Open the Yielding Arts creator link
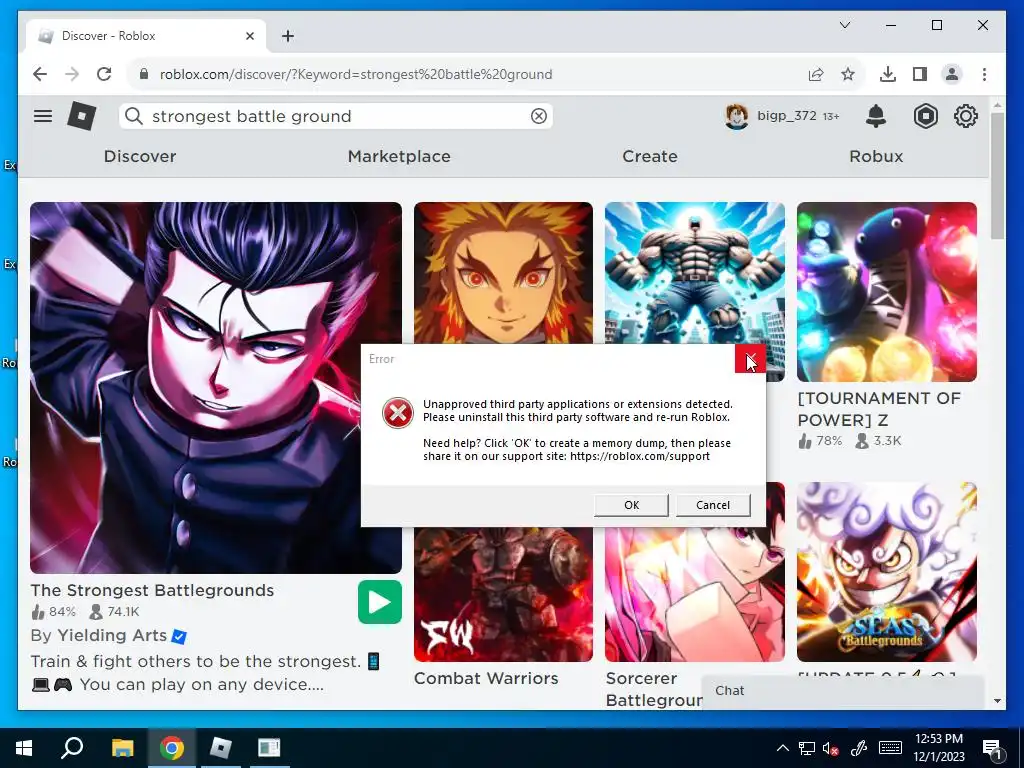Screen dimensions: 1024x768 (x=112, y=635)
